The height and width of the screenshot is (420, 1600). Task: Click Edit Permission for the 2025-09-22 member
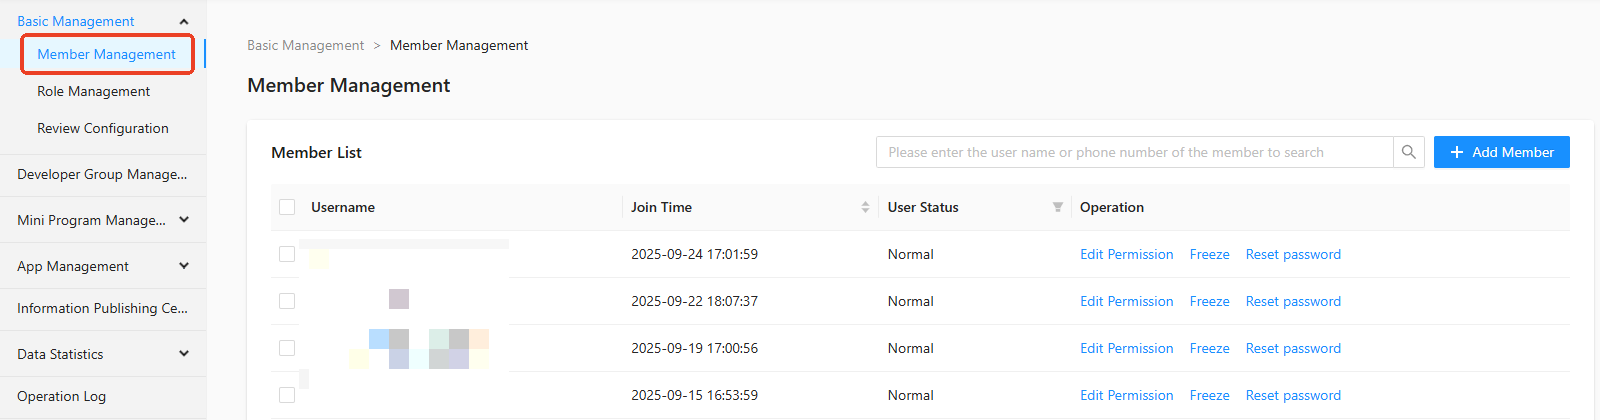1126,301
